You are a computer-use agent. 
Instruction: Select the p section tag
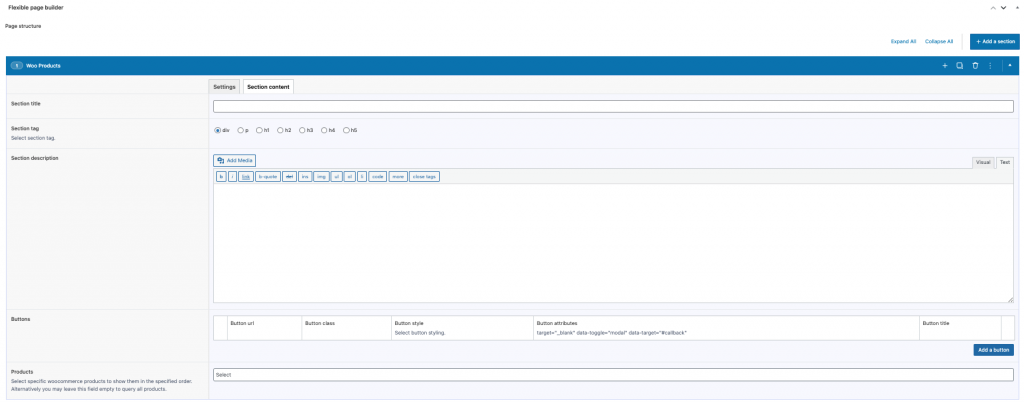pyautogui.click(x=240, y=130)
